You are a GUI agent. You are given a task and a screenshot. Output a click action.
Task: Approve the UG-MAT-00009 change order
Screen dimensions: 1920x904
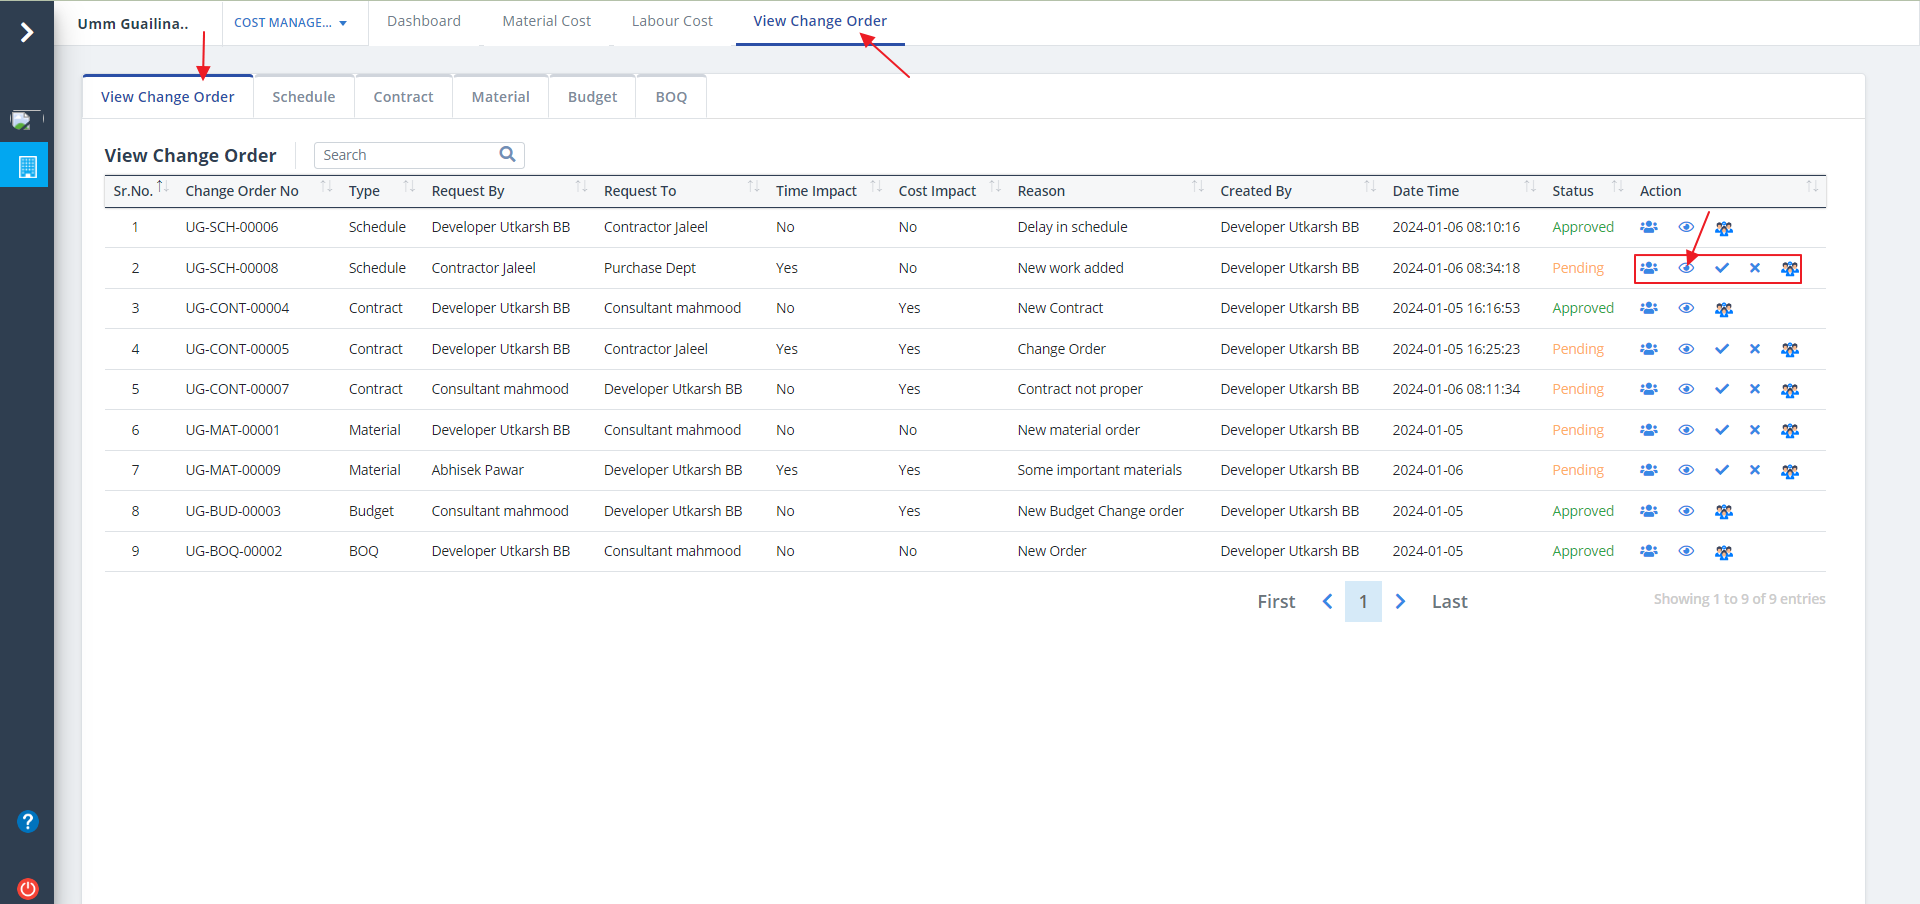(x=1721, y=470)
